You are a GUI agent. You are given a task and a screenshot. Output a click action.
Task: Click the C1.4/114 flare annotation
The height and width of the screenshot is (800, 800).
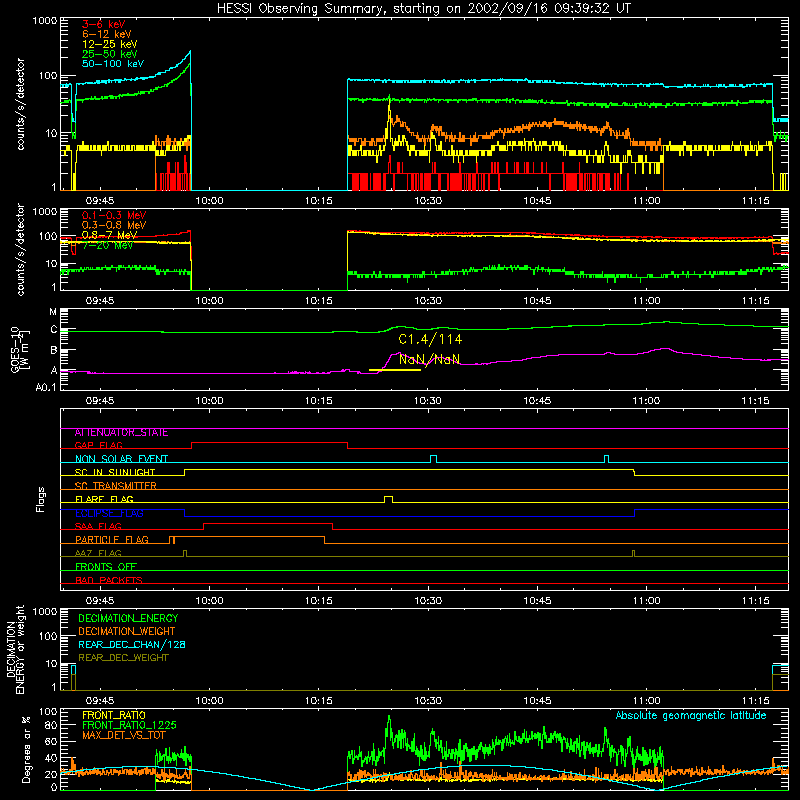(430, 339)
